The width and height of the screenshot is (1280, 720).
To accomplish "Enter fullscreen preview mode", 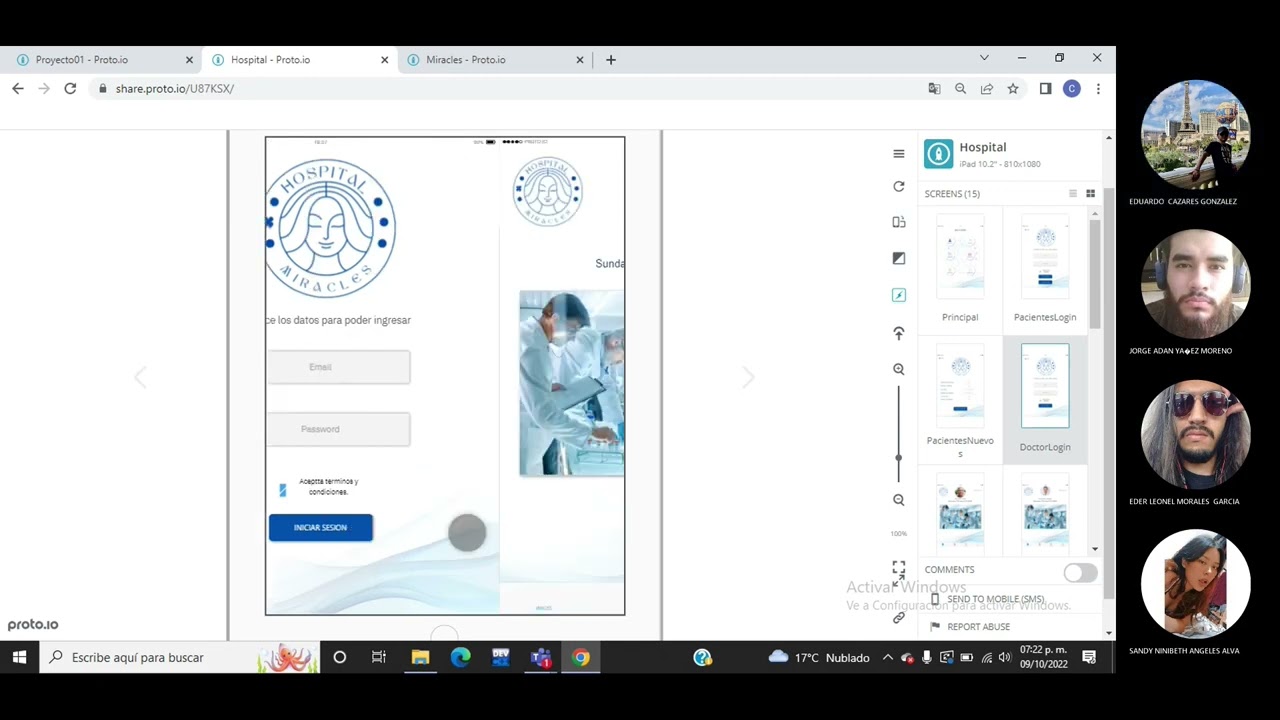I will [899, 567].
